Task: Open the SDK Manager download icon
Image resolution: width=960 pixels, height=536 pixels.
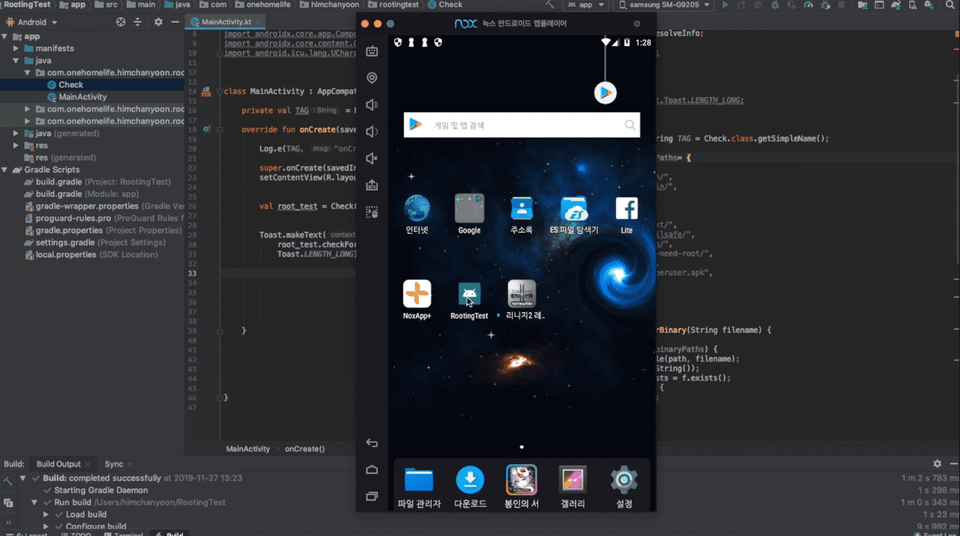Action: coord(929,4)
